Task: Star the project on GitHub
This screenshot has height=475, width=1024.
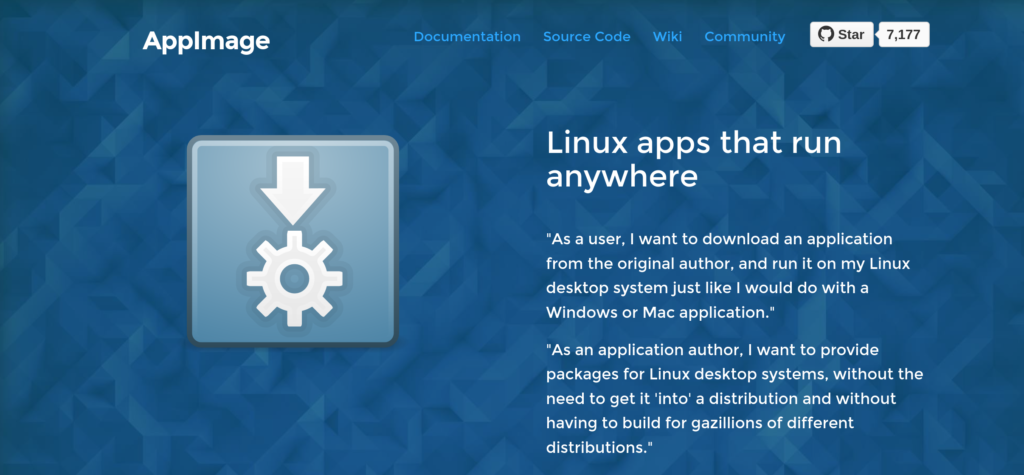Action: coord(842,35)
